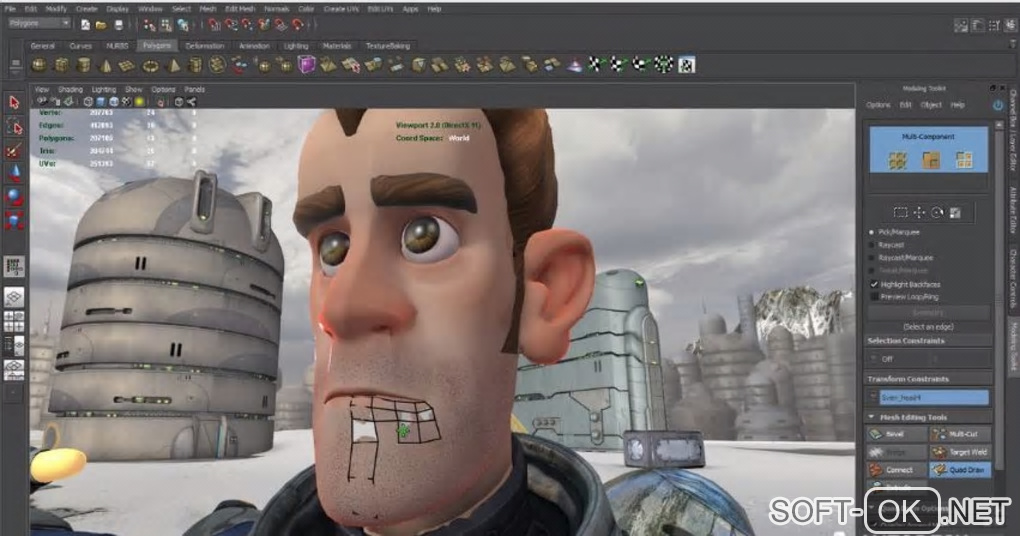Open the Modeling Toolkit Object menu
This screenshot has height=536, width=1020.
[x=930, y=105]
